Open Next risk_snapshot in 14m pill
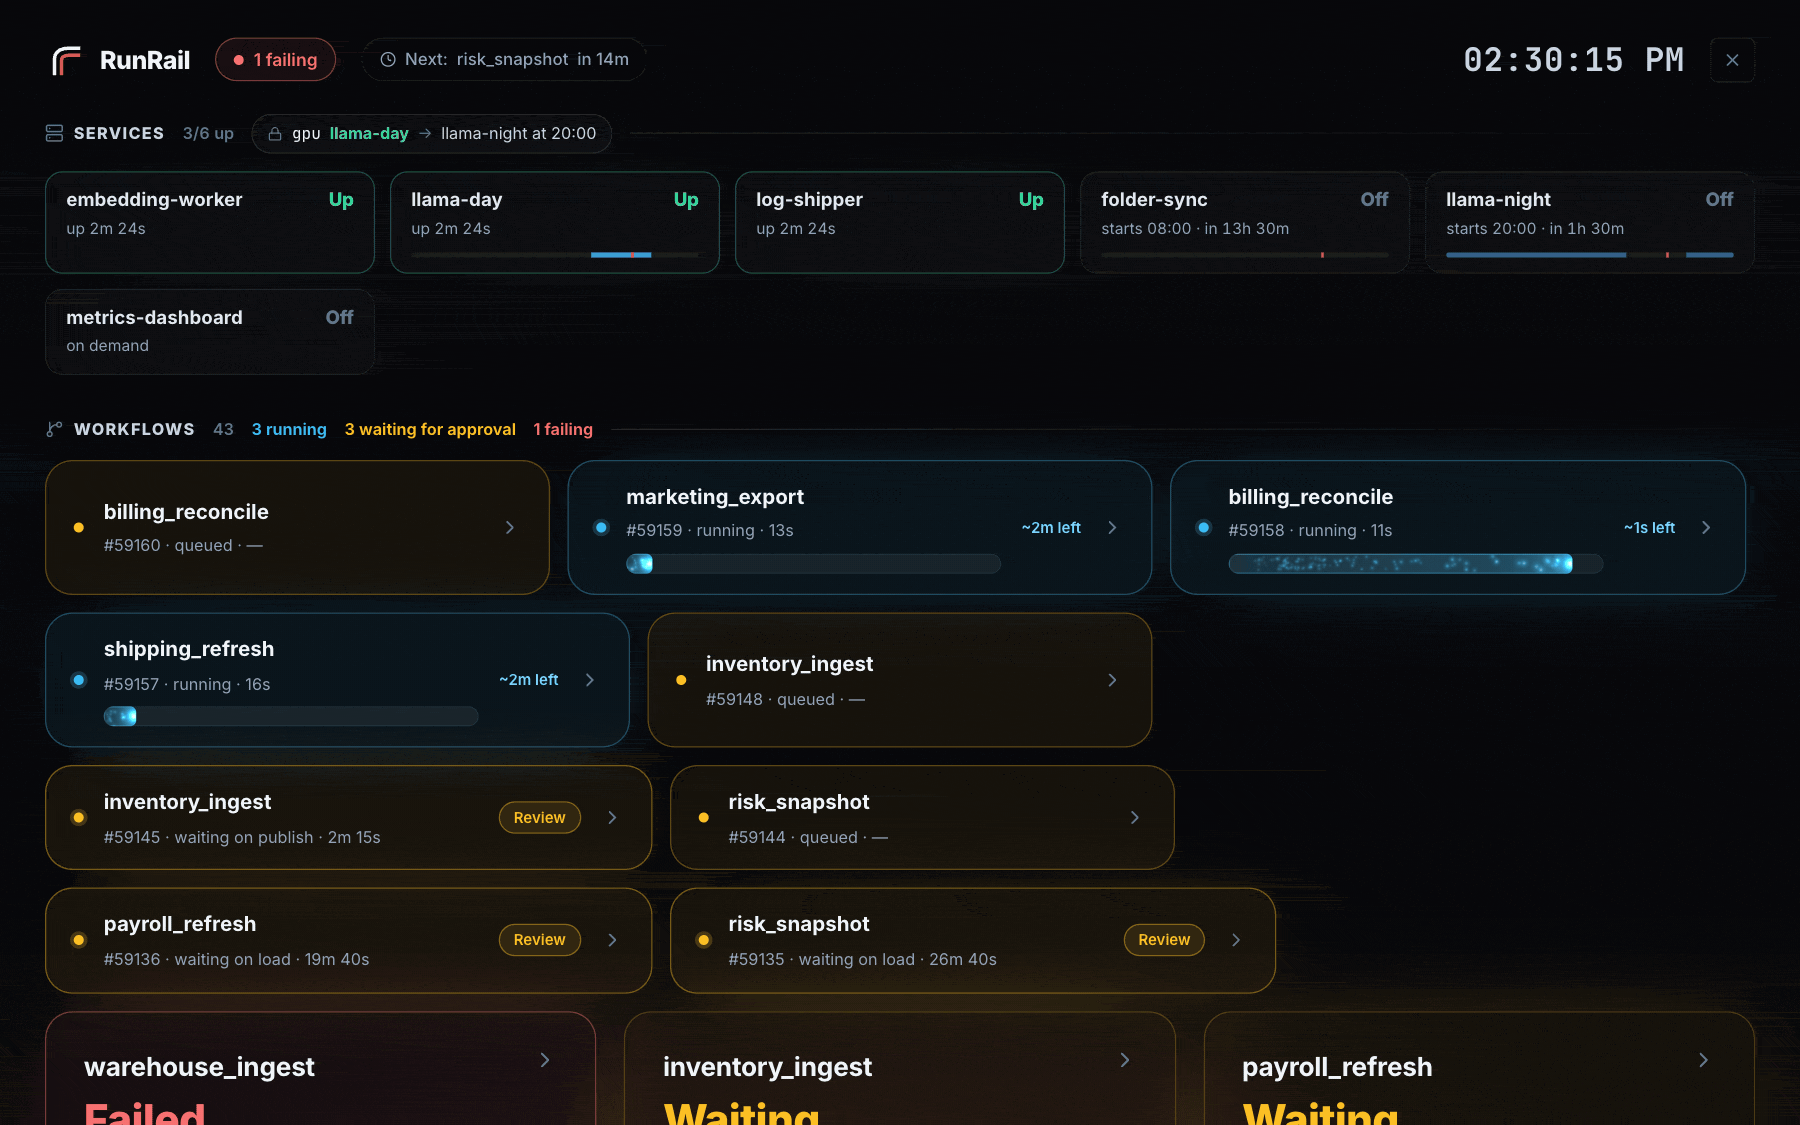This screenshot has width=1800, height=1125. [x=504, y=60]
